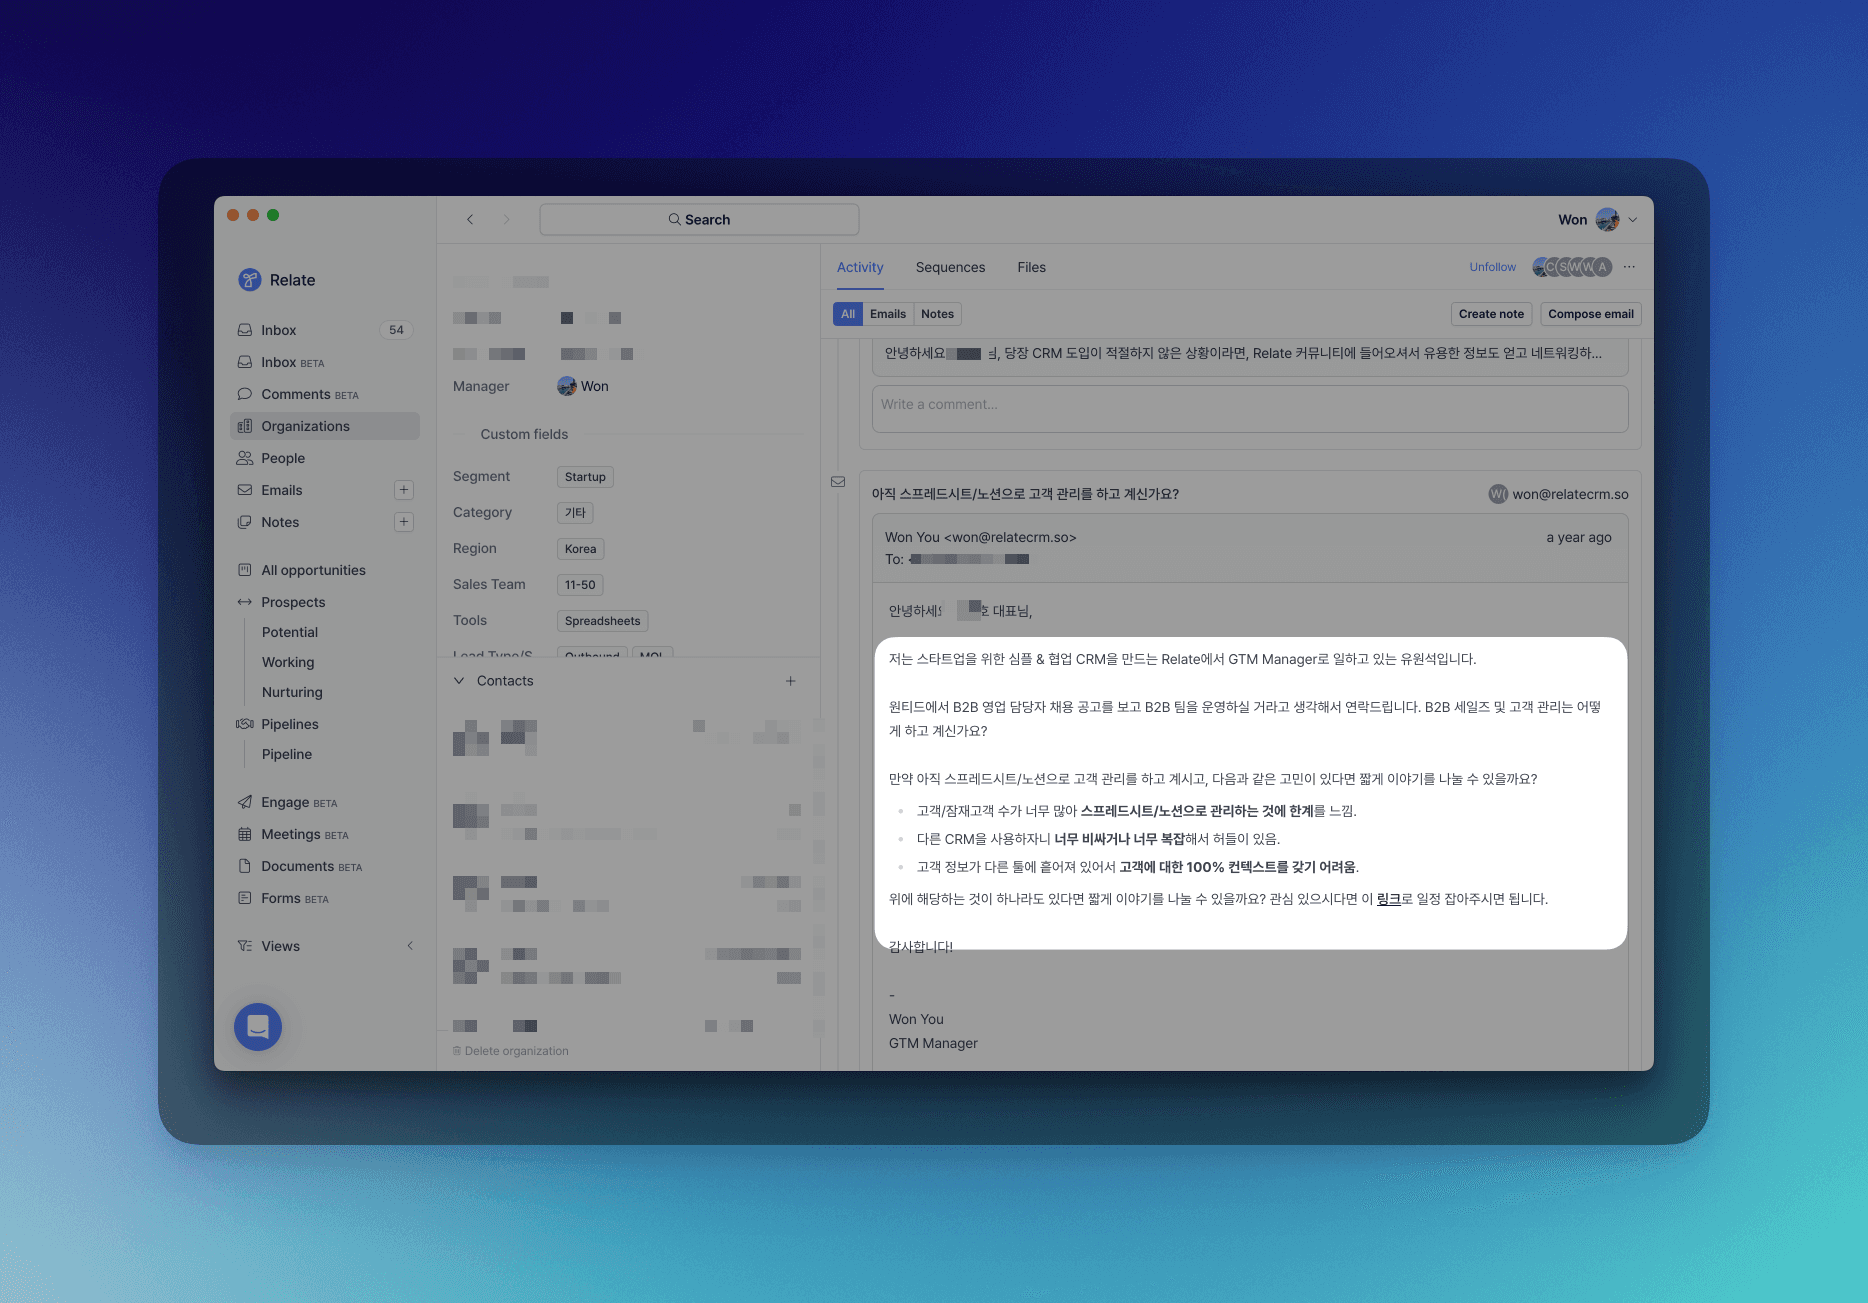Click the Create note button
Screen dimensions: 1868x1303
tap(1491, 314)
